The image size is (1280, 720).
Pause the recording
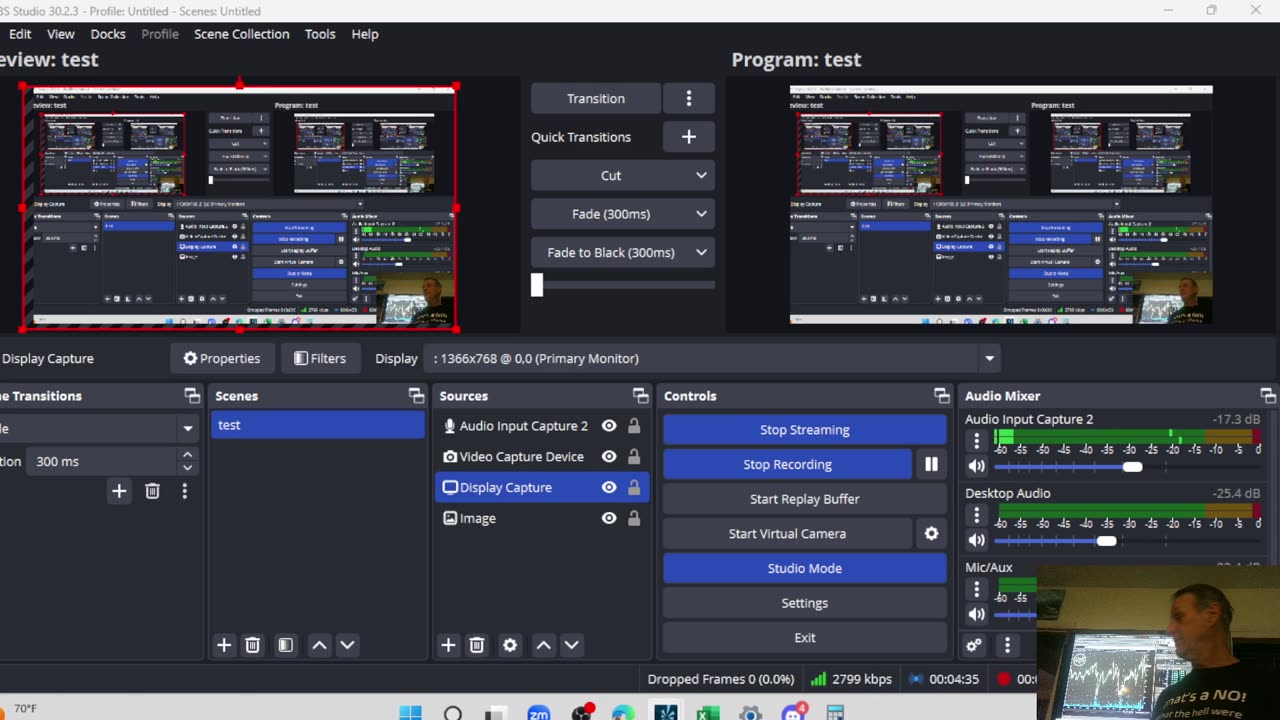click(931, 464)
